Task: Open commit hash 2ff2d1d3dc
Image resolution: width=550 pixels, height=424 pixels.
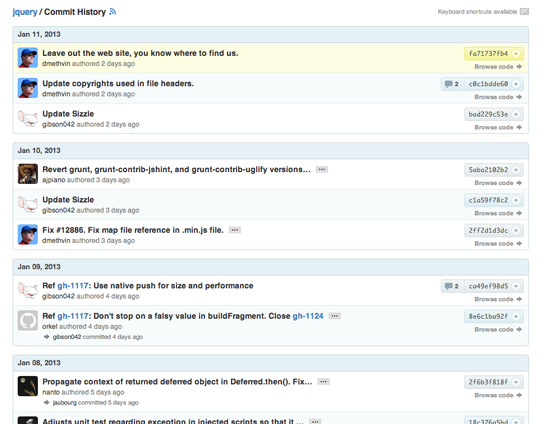Action: pyautogui.click(x=488, y=230)
